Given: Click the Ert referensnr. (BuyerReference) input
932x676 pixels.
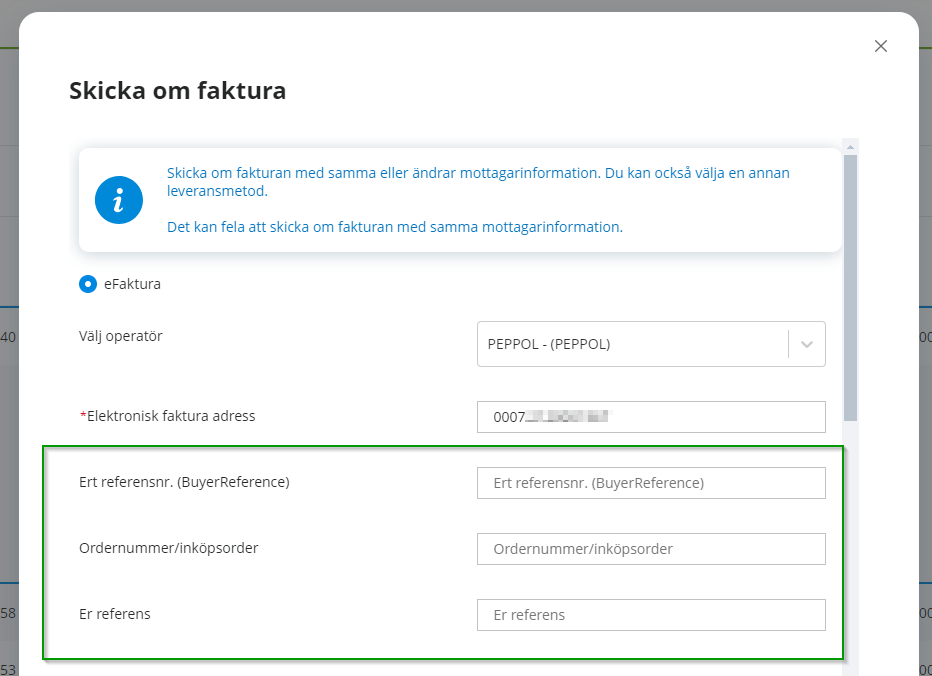Looking at the screenshot, I should (651, 483).
